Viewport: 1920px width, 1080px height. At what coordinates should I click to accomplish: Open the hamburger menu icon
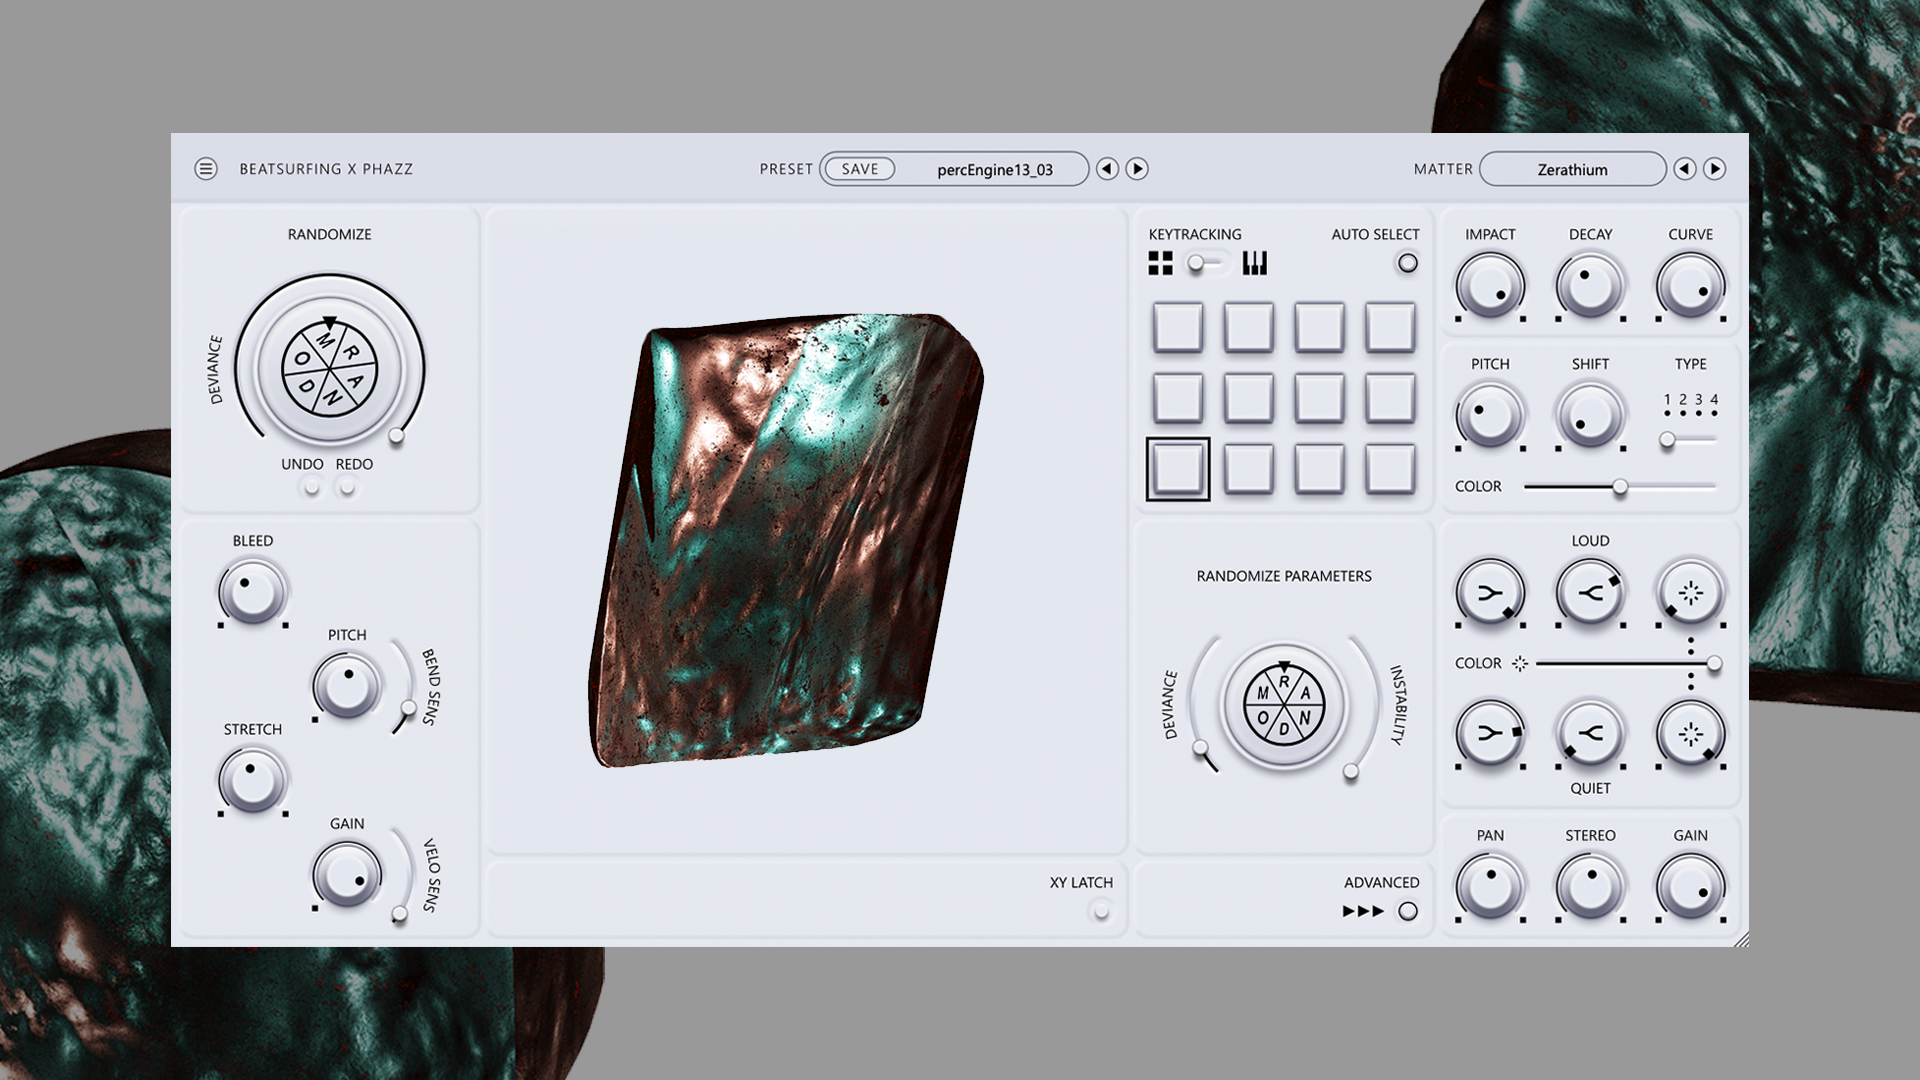coord(206,169)
